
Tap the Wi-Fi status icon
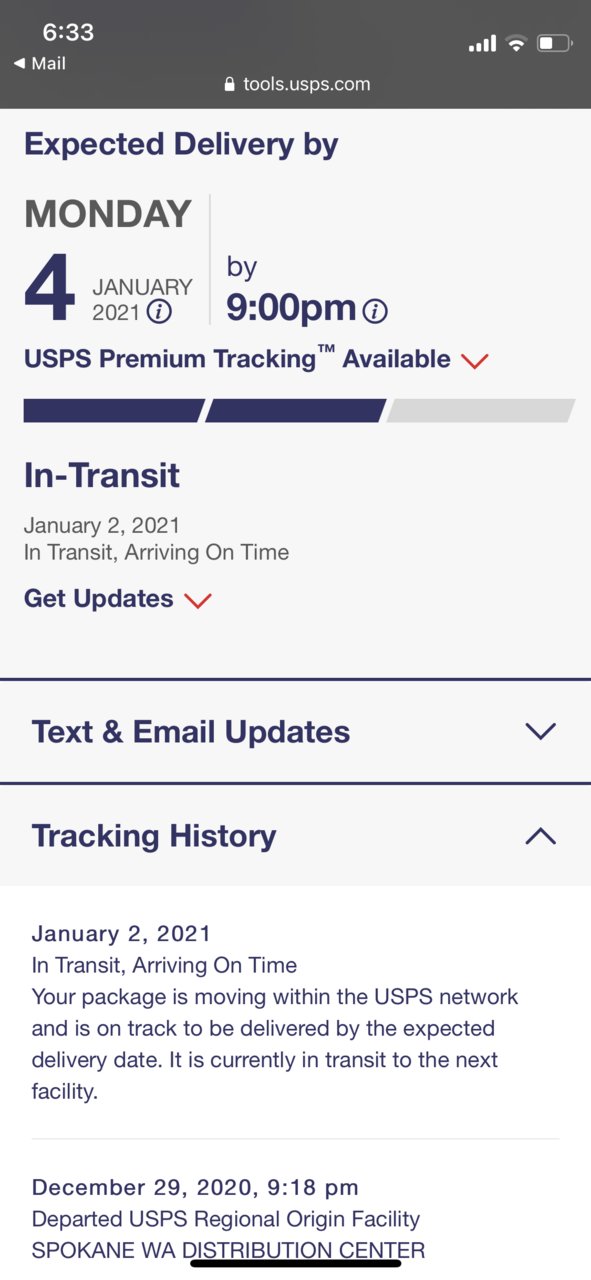[x=516, y=43]
